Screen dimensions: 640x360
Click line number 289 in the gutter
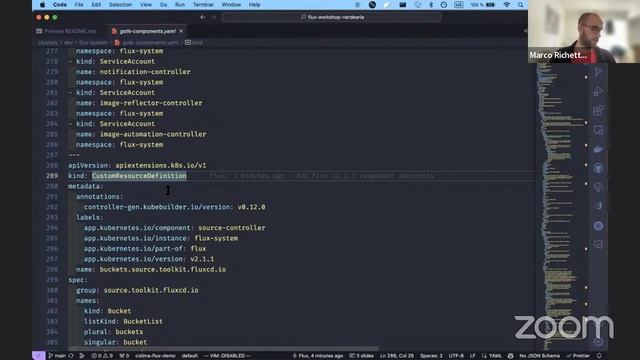pyautogui.click(x=52, y=176)
